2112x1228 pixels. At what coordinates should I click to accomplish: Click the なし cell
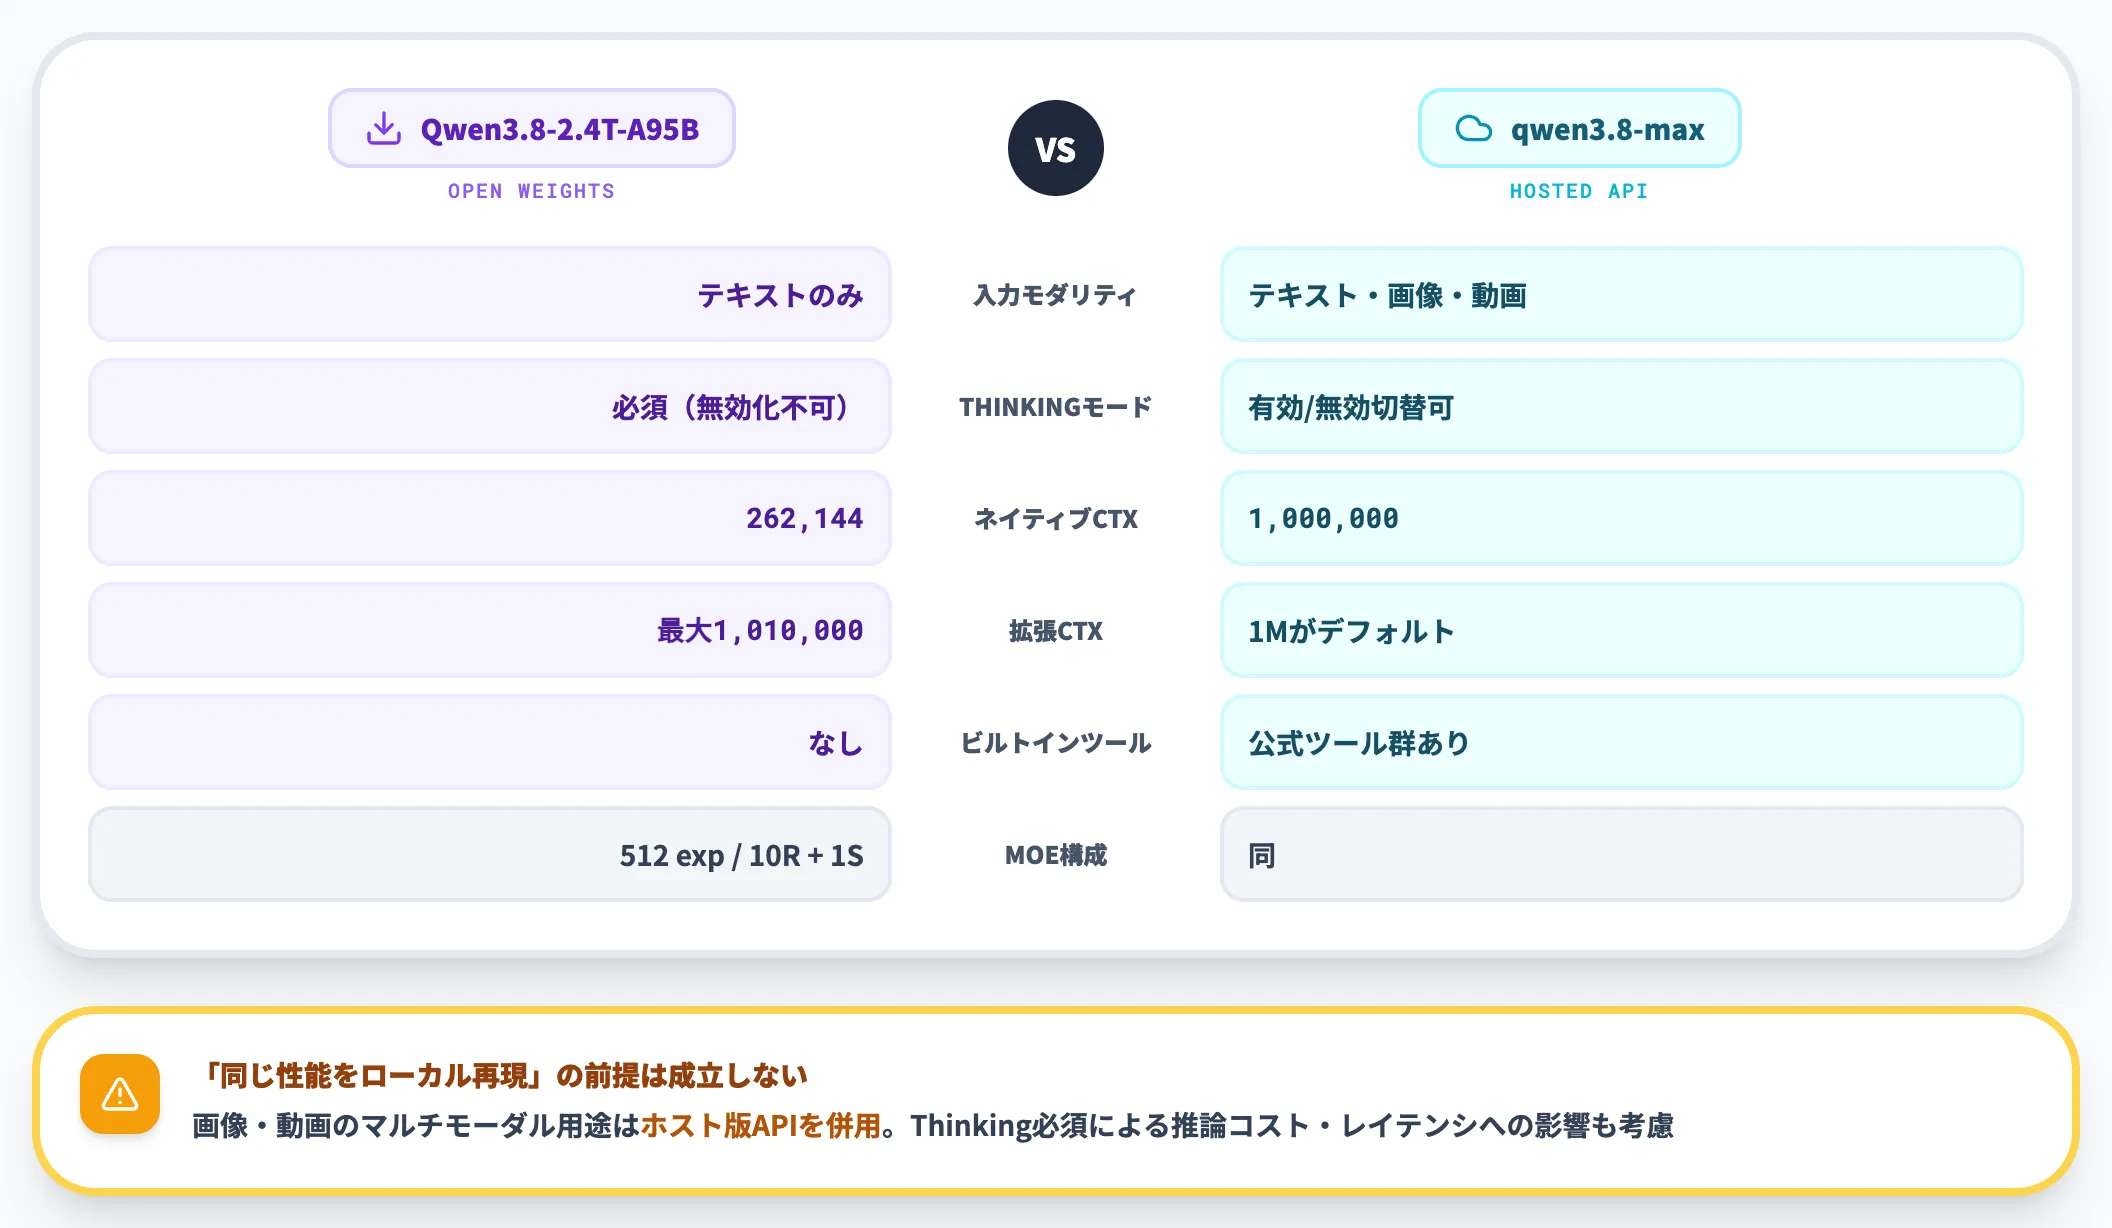coord(490,743)
